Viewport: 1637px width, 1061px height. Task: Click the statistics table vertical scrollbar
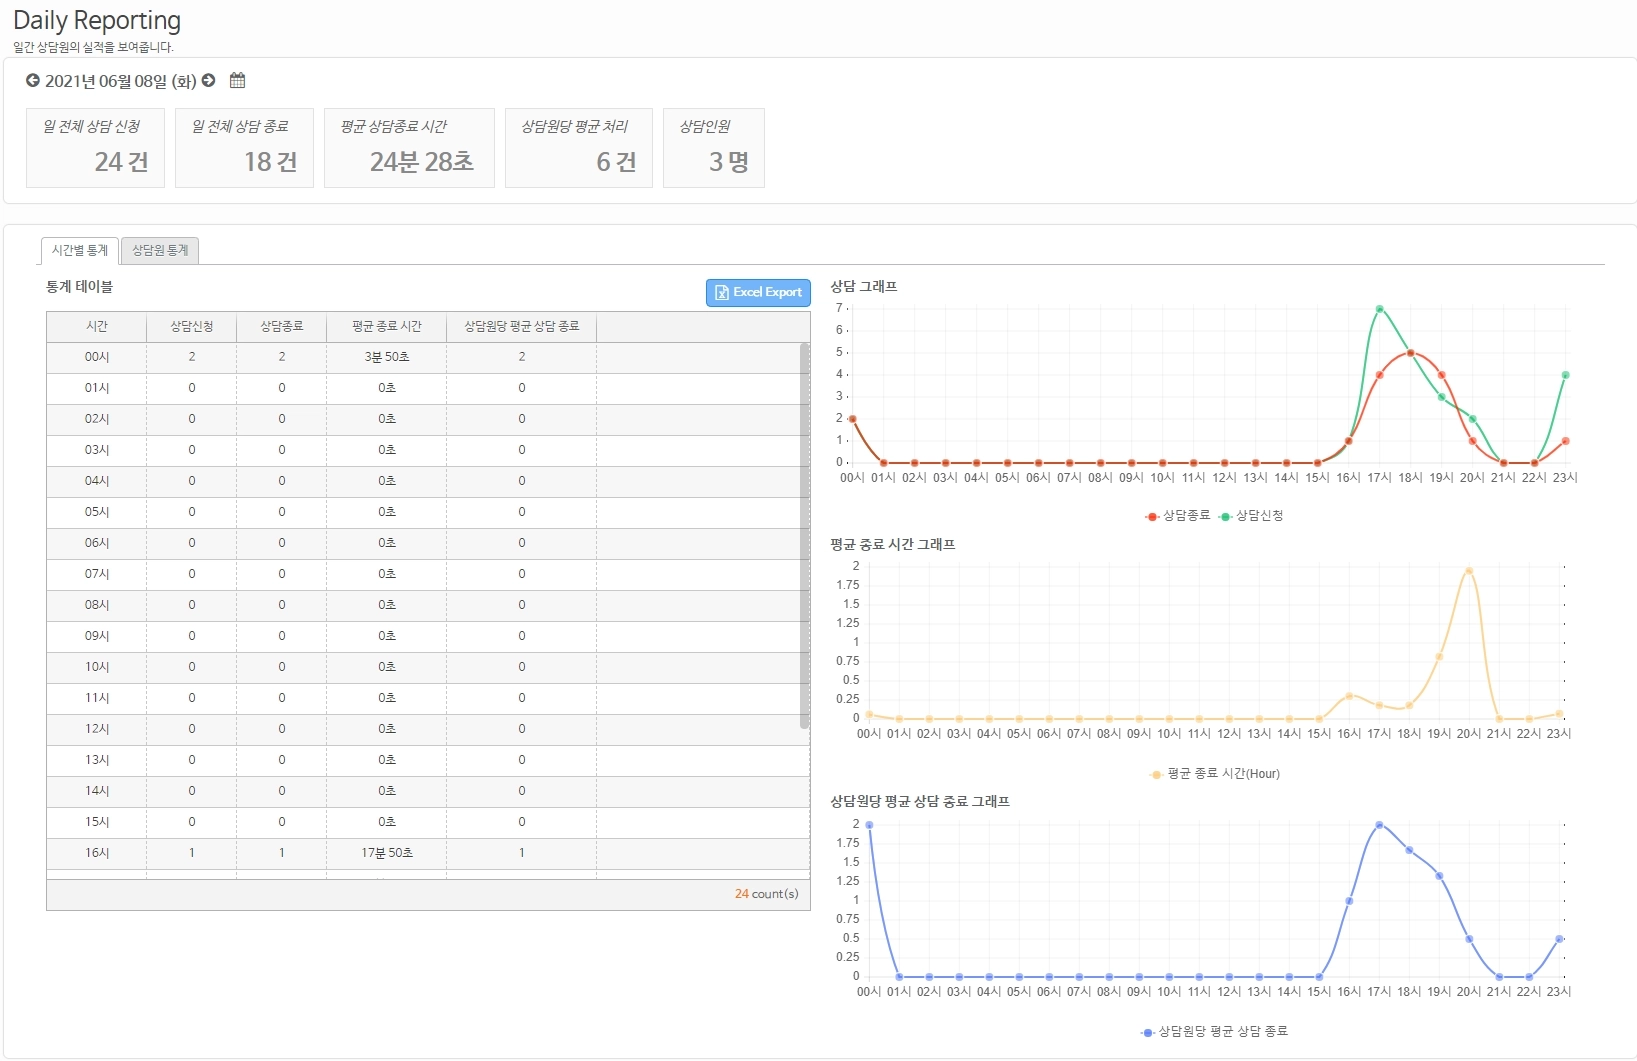tap(805, 536)
